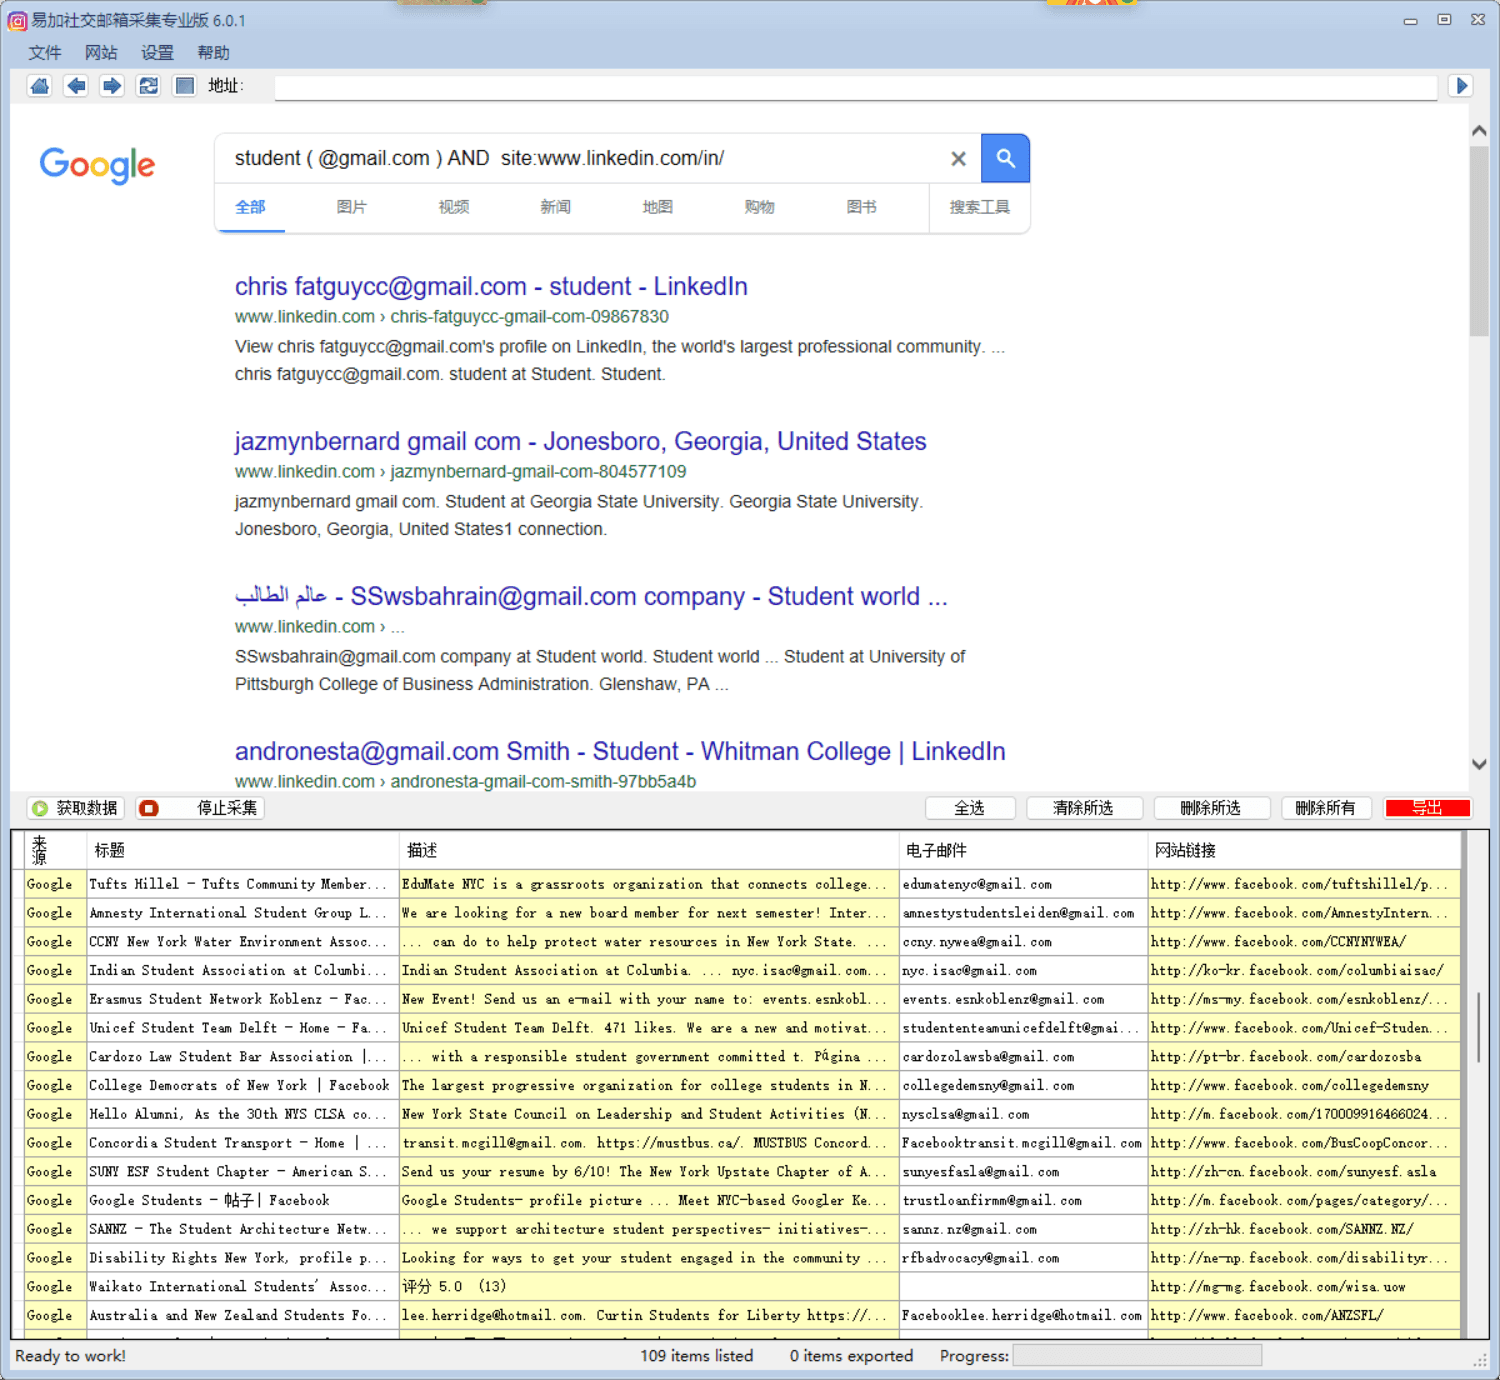Stop loading with the square stop icon
This screenshot has width=1500, height=1380.
(x=184, y=86)
